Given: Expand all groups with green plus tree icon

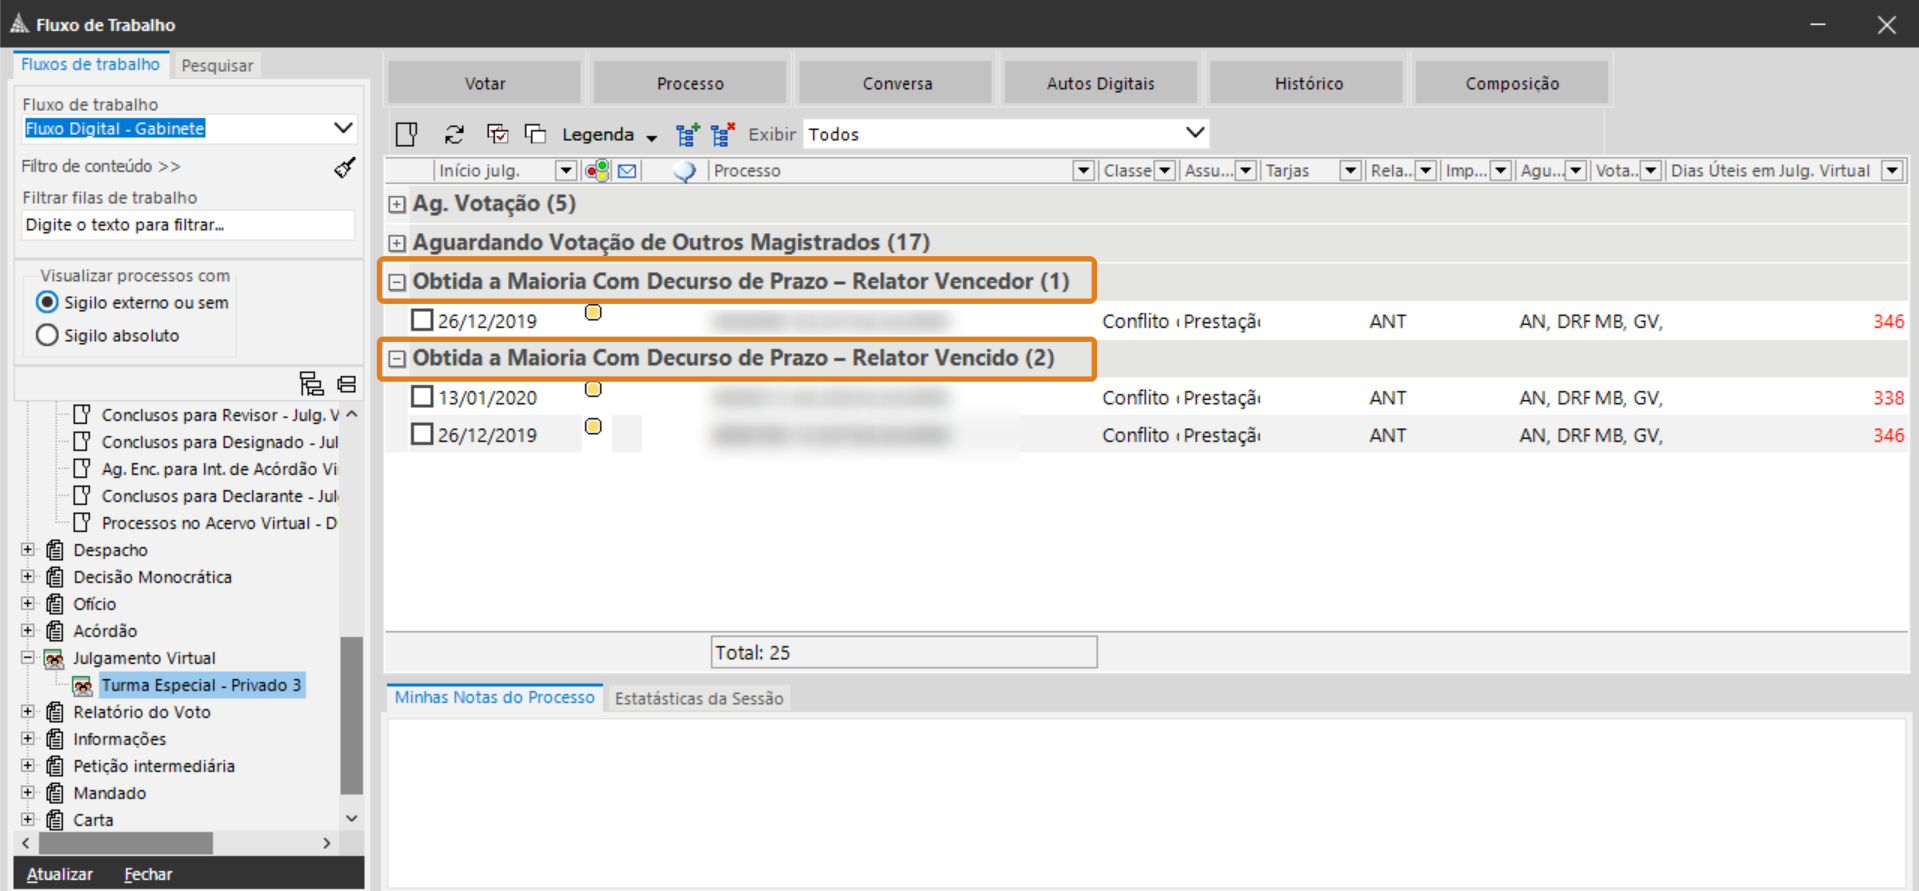Looking at the screenshot, I should click(x=688, y=134).
